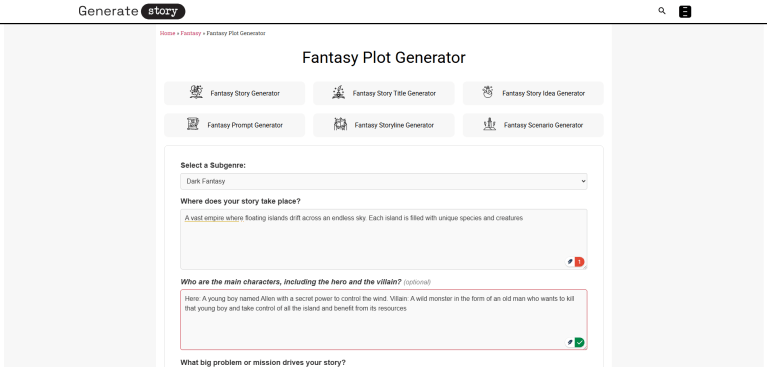
Task: Open the black hamburger menu icon
Action: point(685,11)
